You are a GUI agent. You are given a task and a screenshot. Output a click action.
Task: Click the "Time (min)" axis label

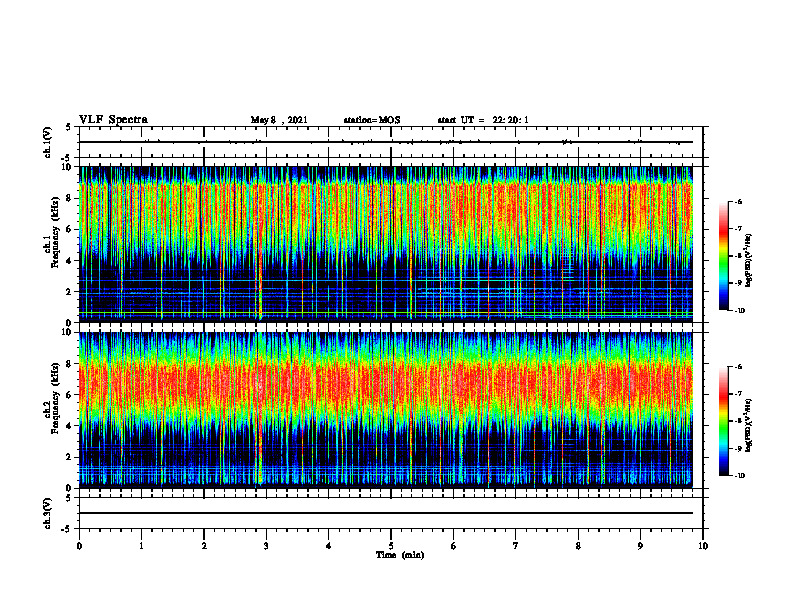(400, 555)
